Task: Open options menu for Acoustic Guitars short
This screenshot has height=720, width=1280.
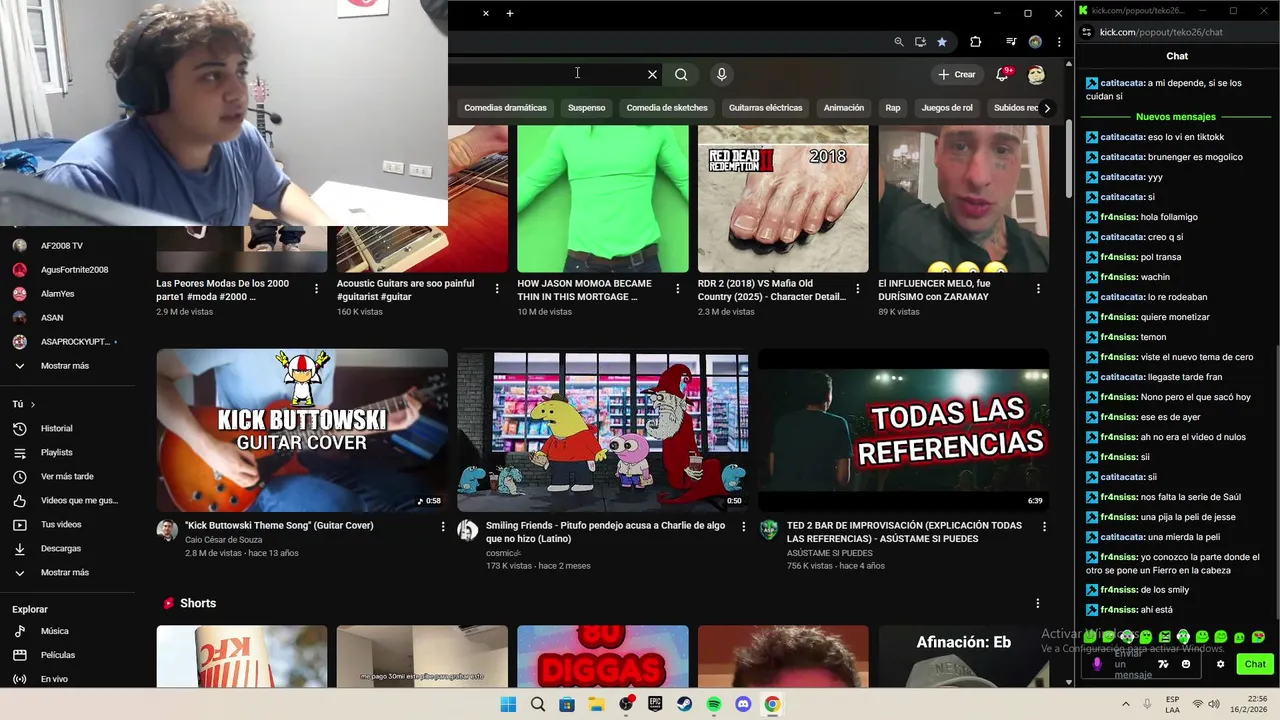Action: pos(497,288)
